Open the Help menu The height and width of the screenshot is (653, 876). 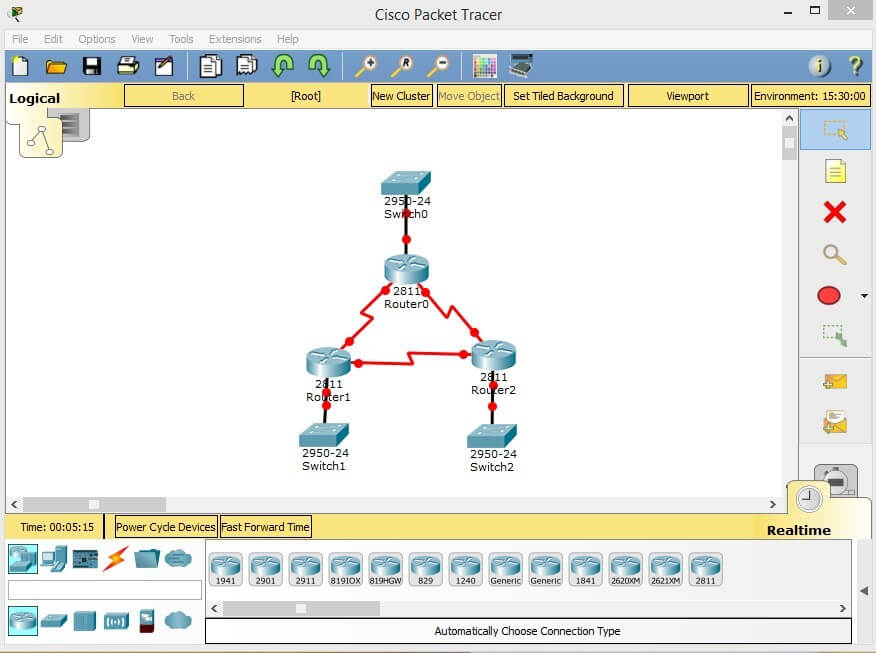pos(288,39)
